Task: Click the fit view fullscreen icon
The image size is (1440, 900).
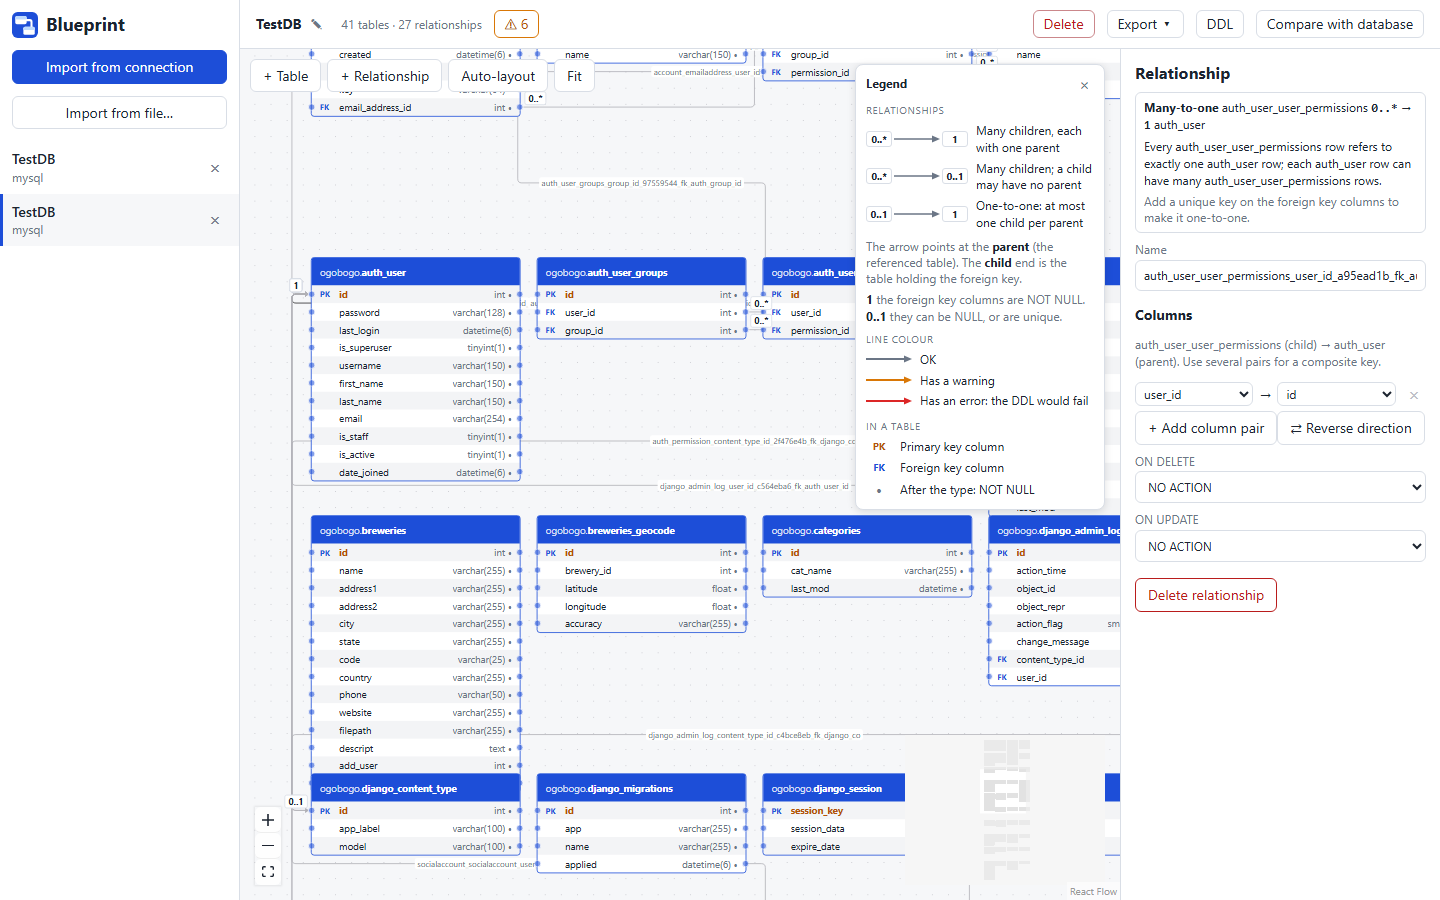Action: point(268,872)
